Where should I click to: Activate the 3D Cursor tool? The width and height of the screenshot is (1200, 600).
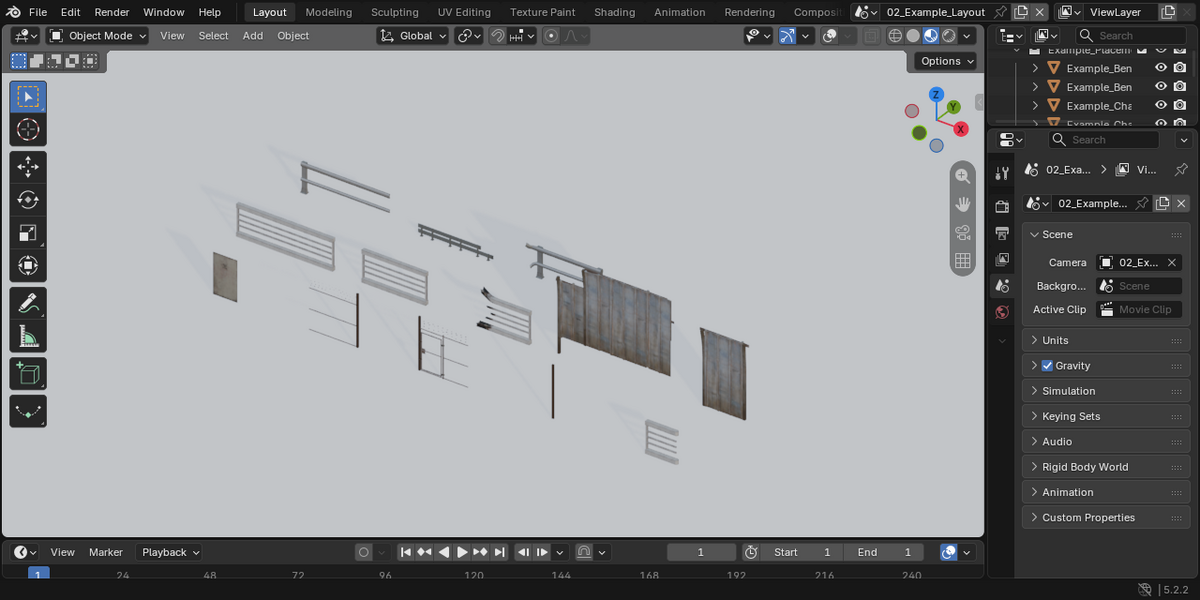pos(28,130)
